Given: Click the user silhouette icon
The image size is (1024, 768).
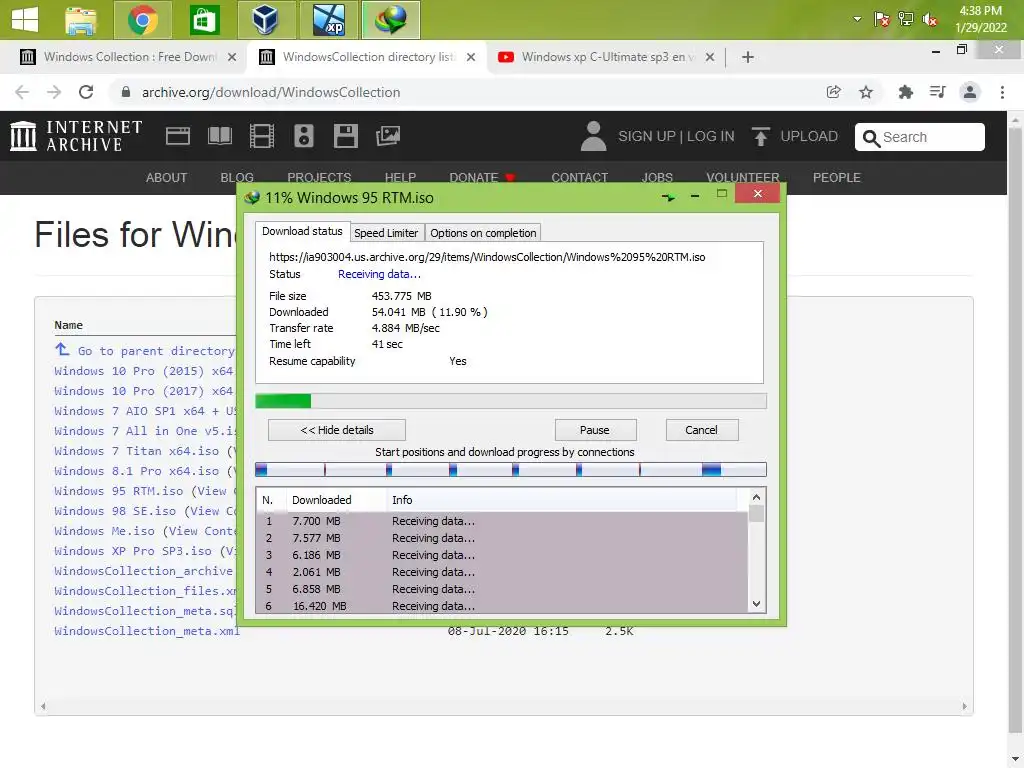Looking at the screenshot, I should [593, 136].
